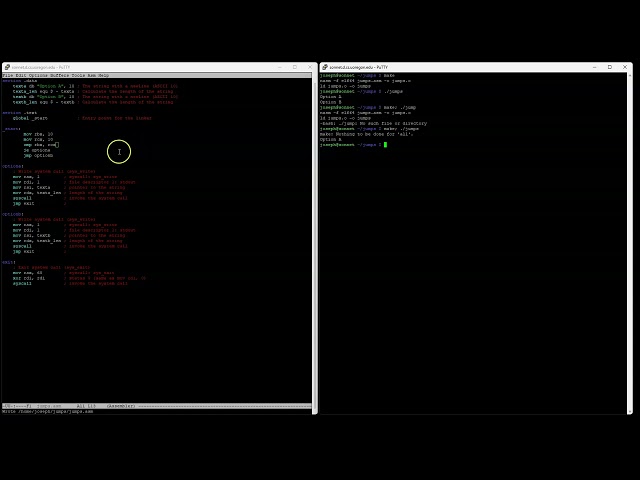Click the left PuTTY window's vertical scrollbar
This screenshot has height=480, width=640.
[x=315, y=240]
